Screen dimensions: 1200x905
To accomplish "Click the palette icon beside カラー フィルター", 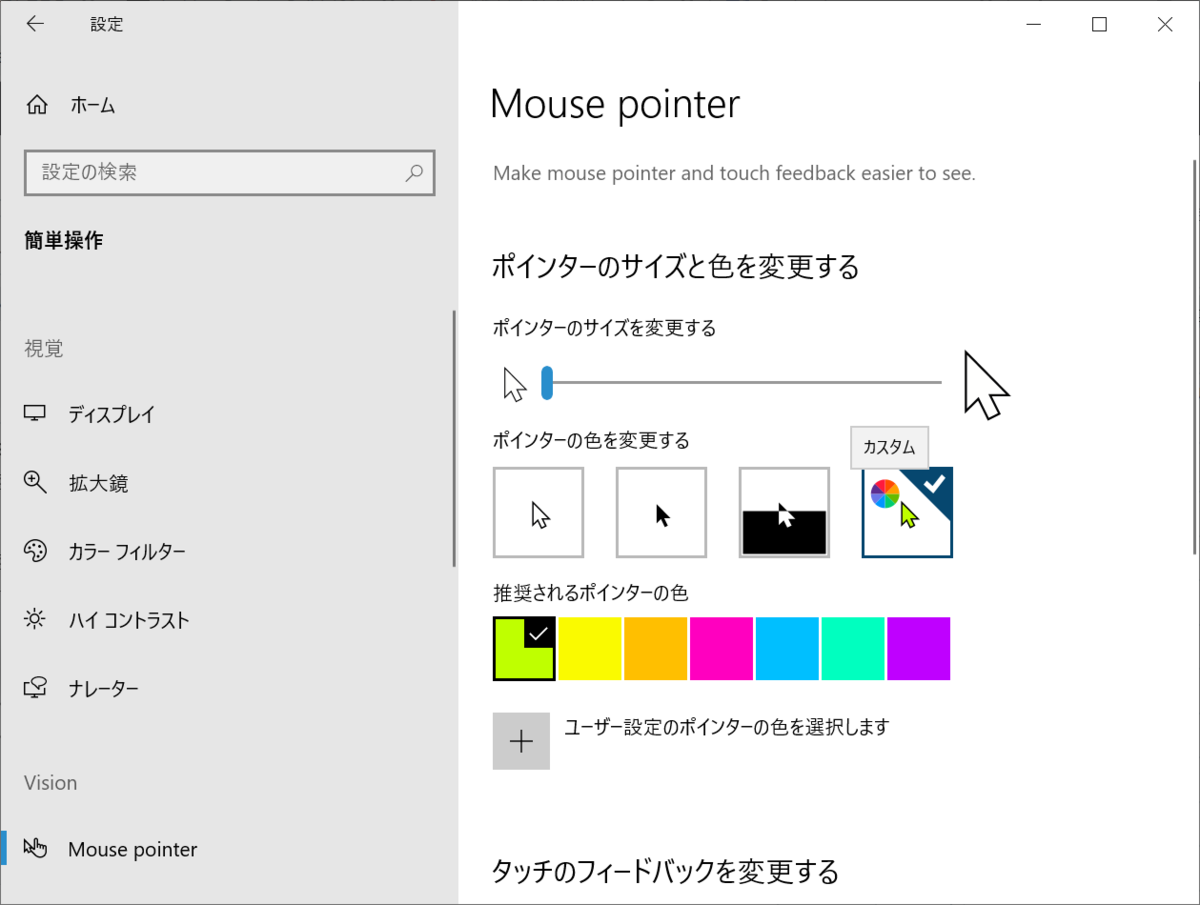I will click(x=35, y=551).
